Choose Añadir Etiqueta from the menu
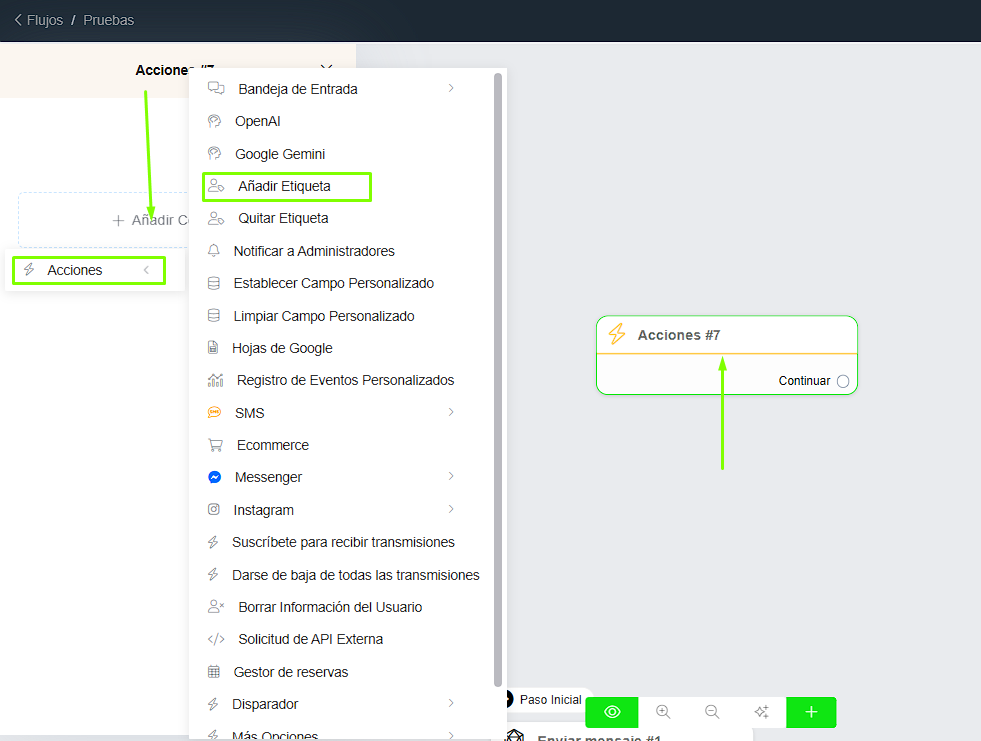Image resolution: width=981 pixels, height=741 pixels. [285, 186]
